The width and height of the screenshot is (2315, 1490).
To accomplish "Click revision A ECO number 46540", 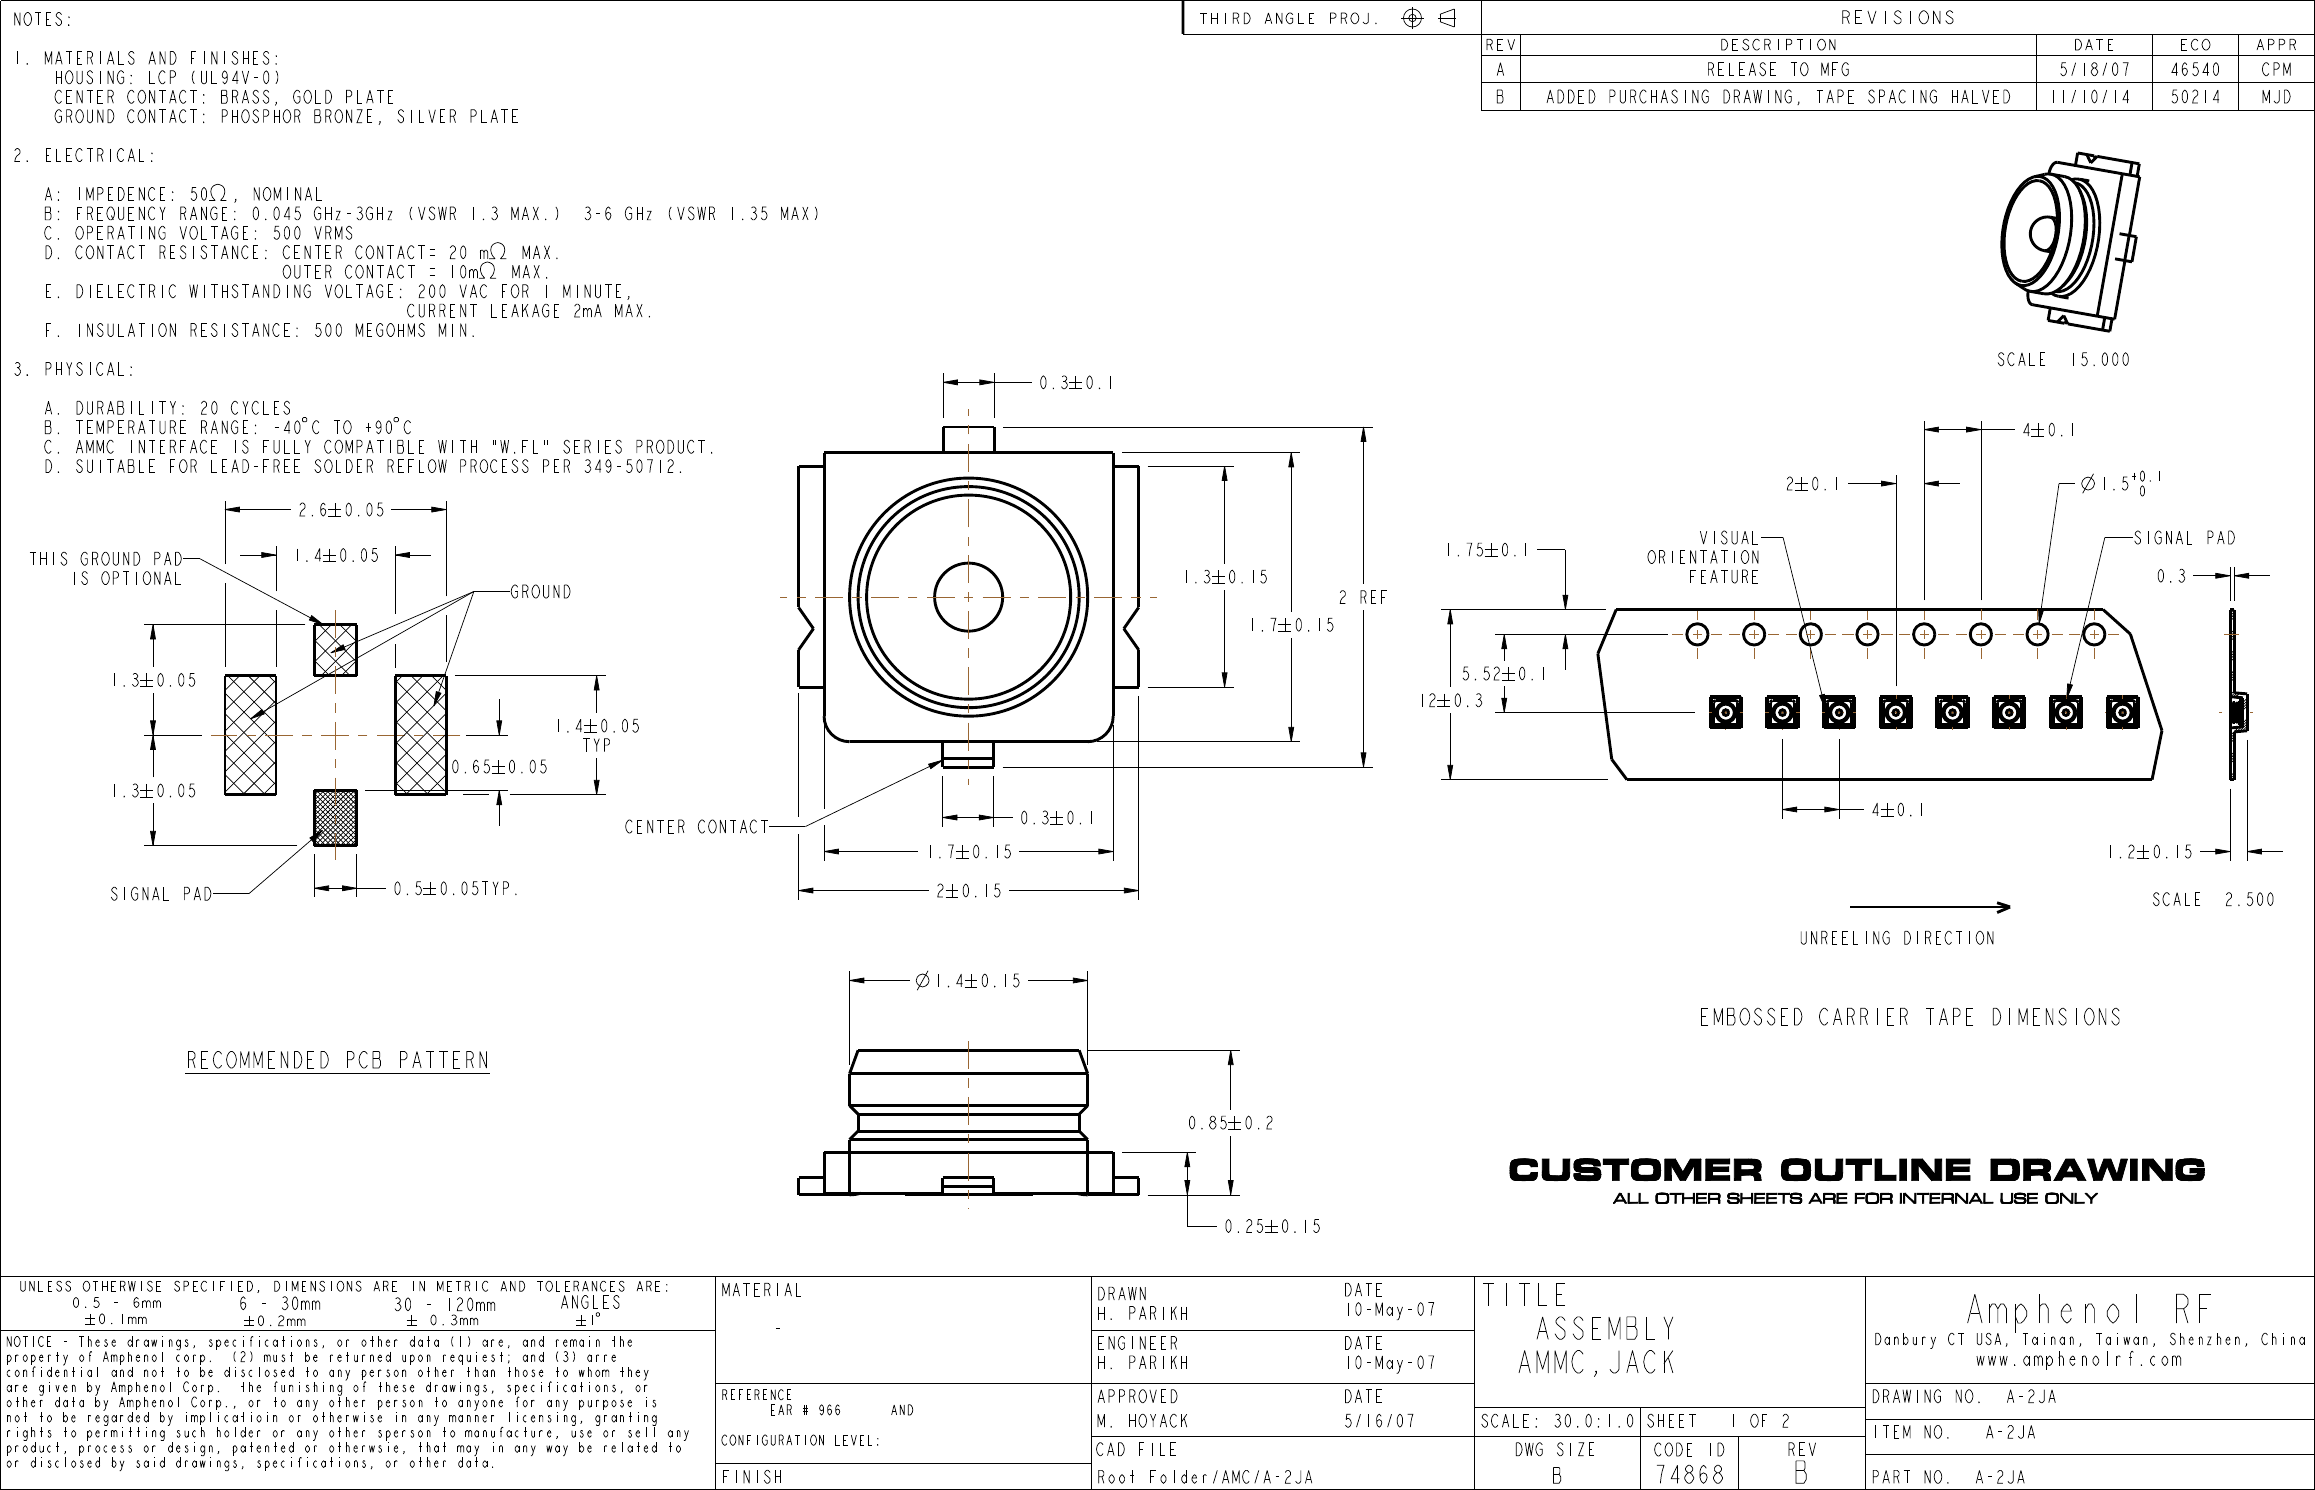I will pyautogui.click(x=2195, y=70).
